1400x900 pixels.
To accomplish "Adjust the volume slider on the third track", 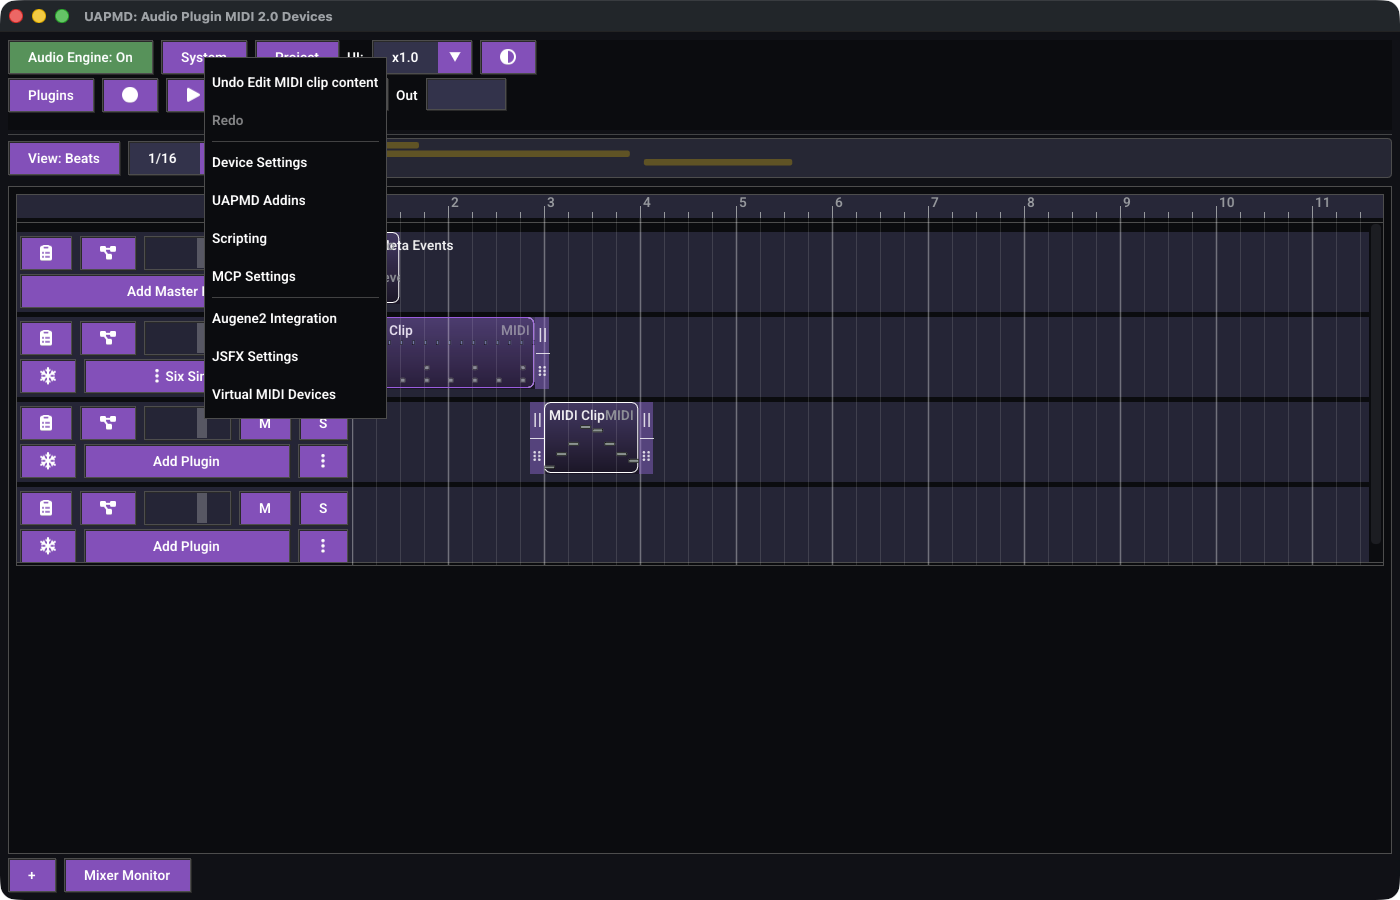I will (x=187, y=425).
